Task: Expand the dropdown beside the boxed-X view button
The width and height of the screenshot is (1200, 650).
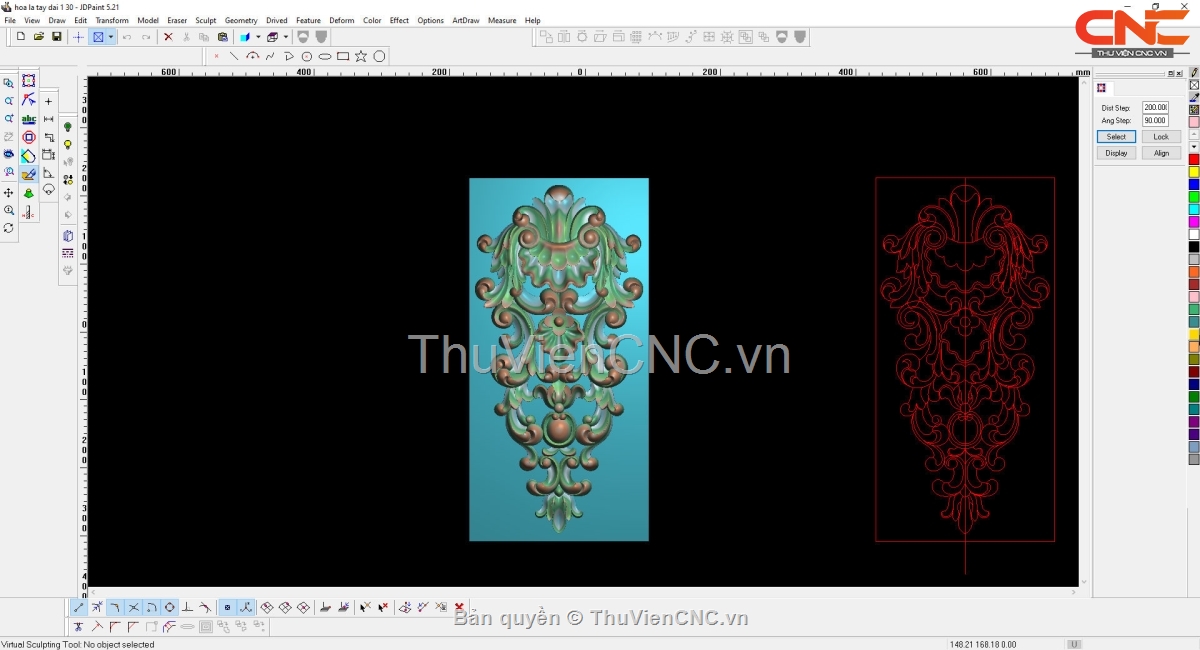Action: (111, 37)
